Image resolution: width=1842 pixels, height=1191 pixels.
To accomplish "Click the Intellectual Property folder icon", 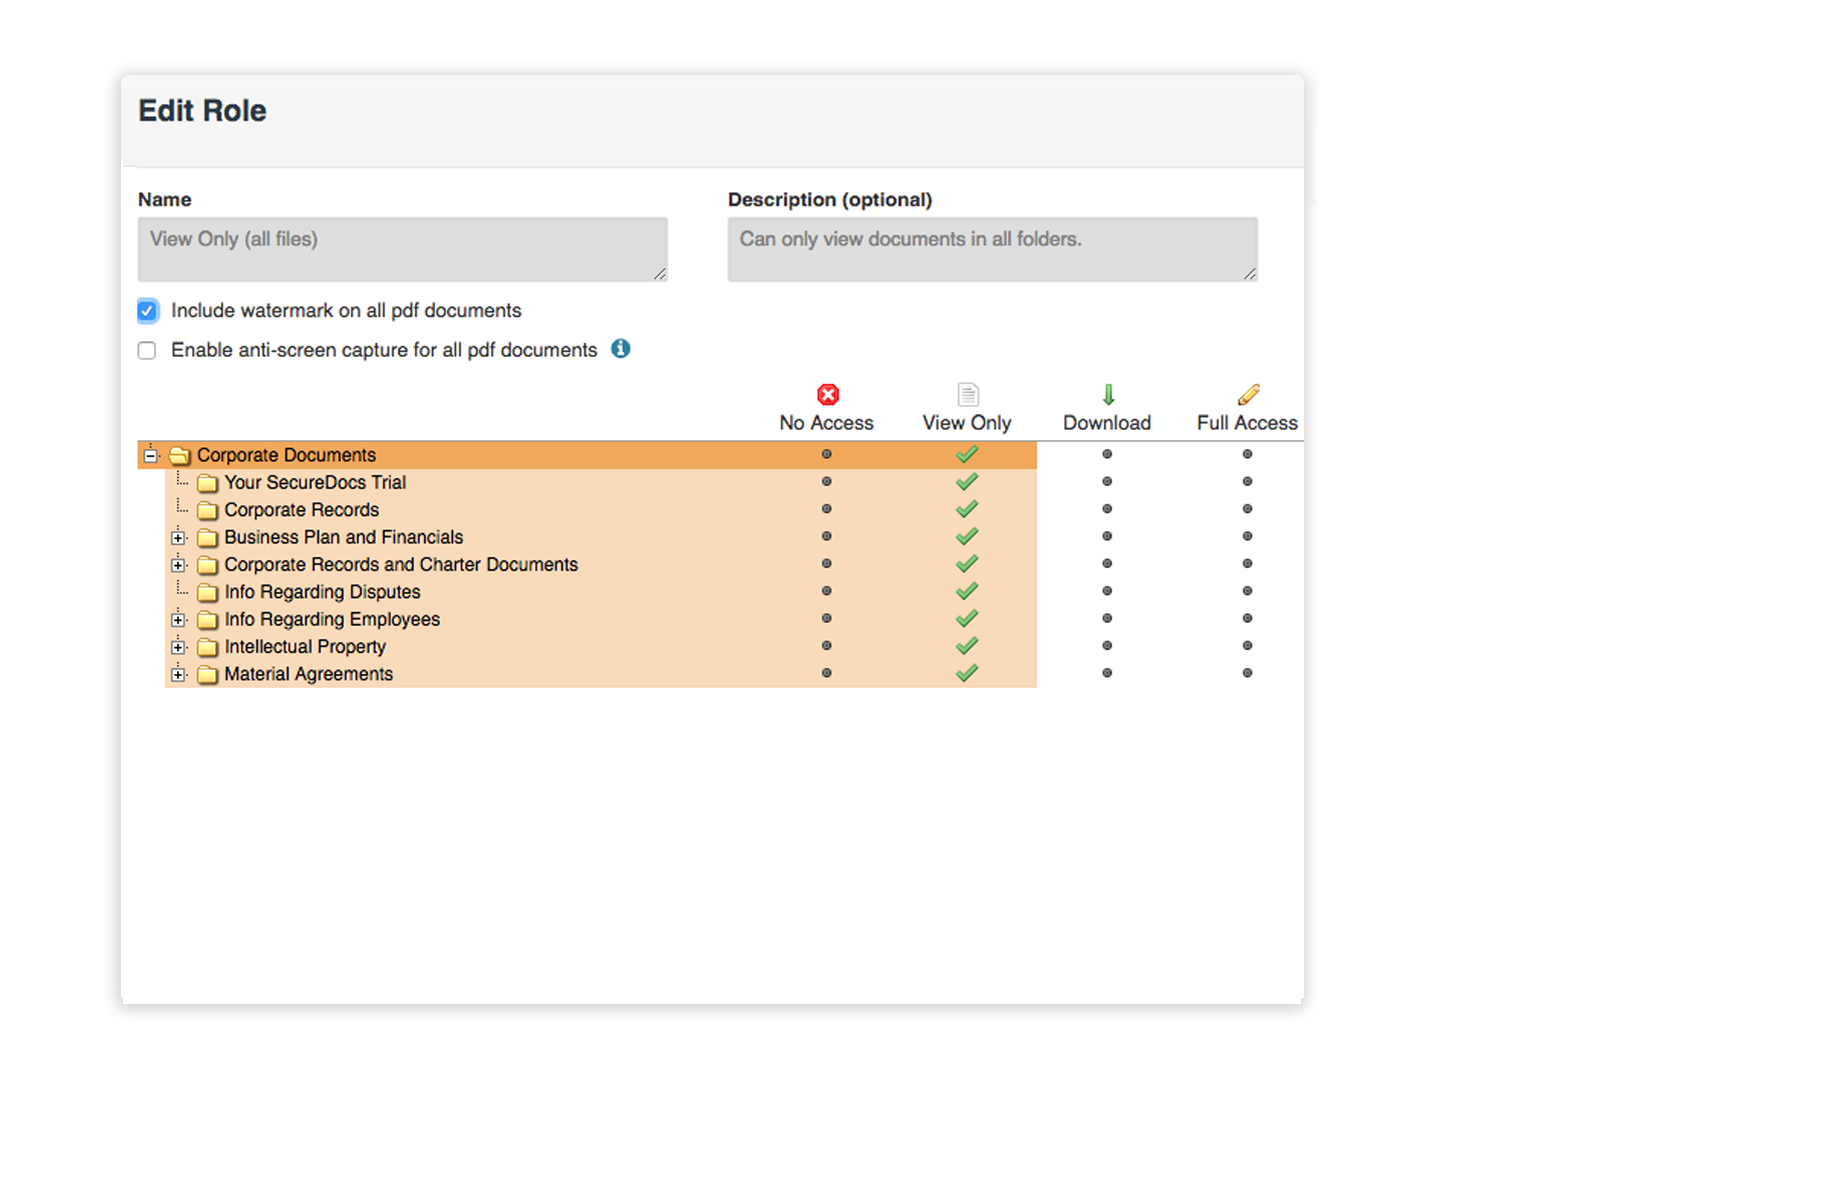I will tap(207, 648).
